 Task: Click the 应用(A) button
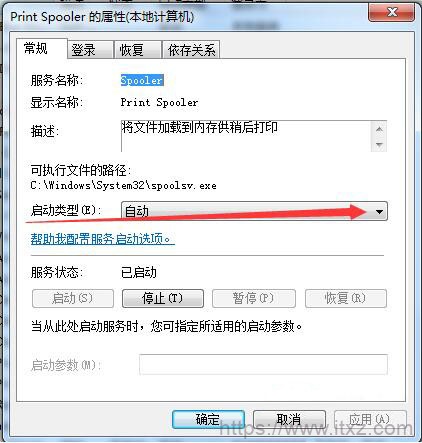pyautogui.click(x=370, y=419)
